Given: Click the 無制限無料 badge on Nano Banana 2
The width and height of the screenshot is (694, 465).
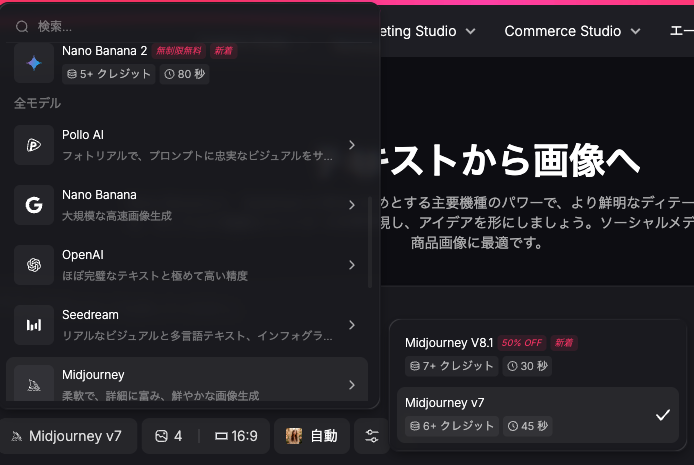Looking at the screenshot, I should pyautogui.click(x=178, y=51).
